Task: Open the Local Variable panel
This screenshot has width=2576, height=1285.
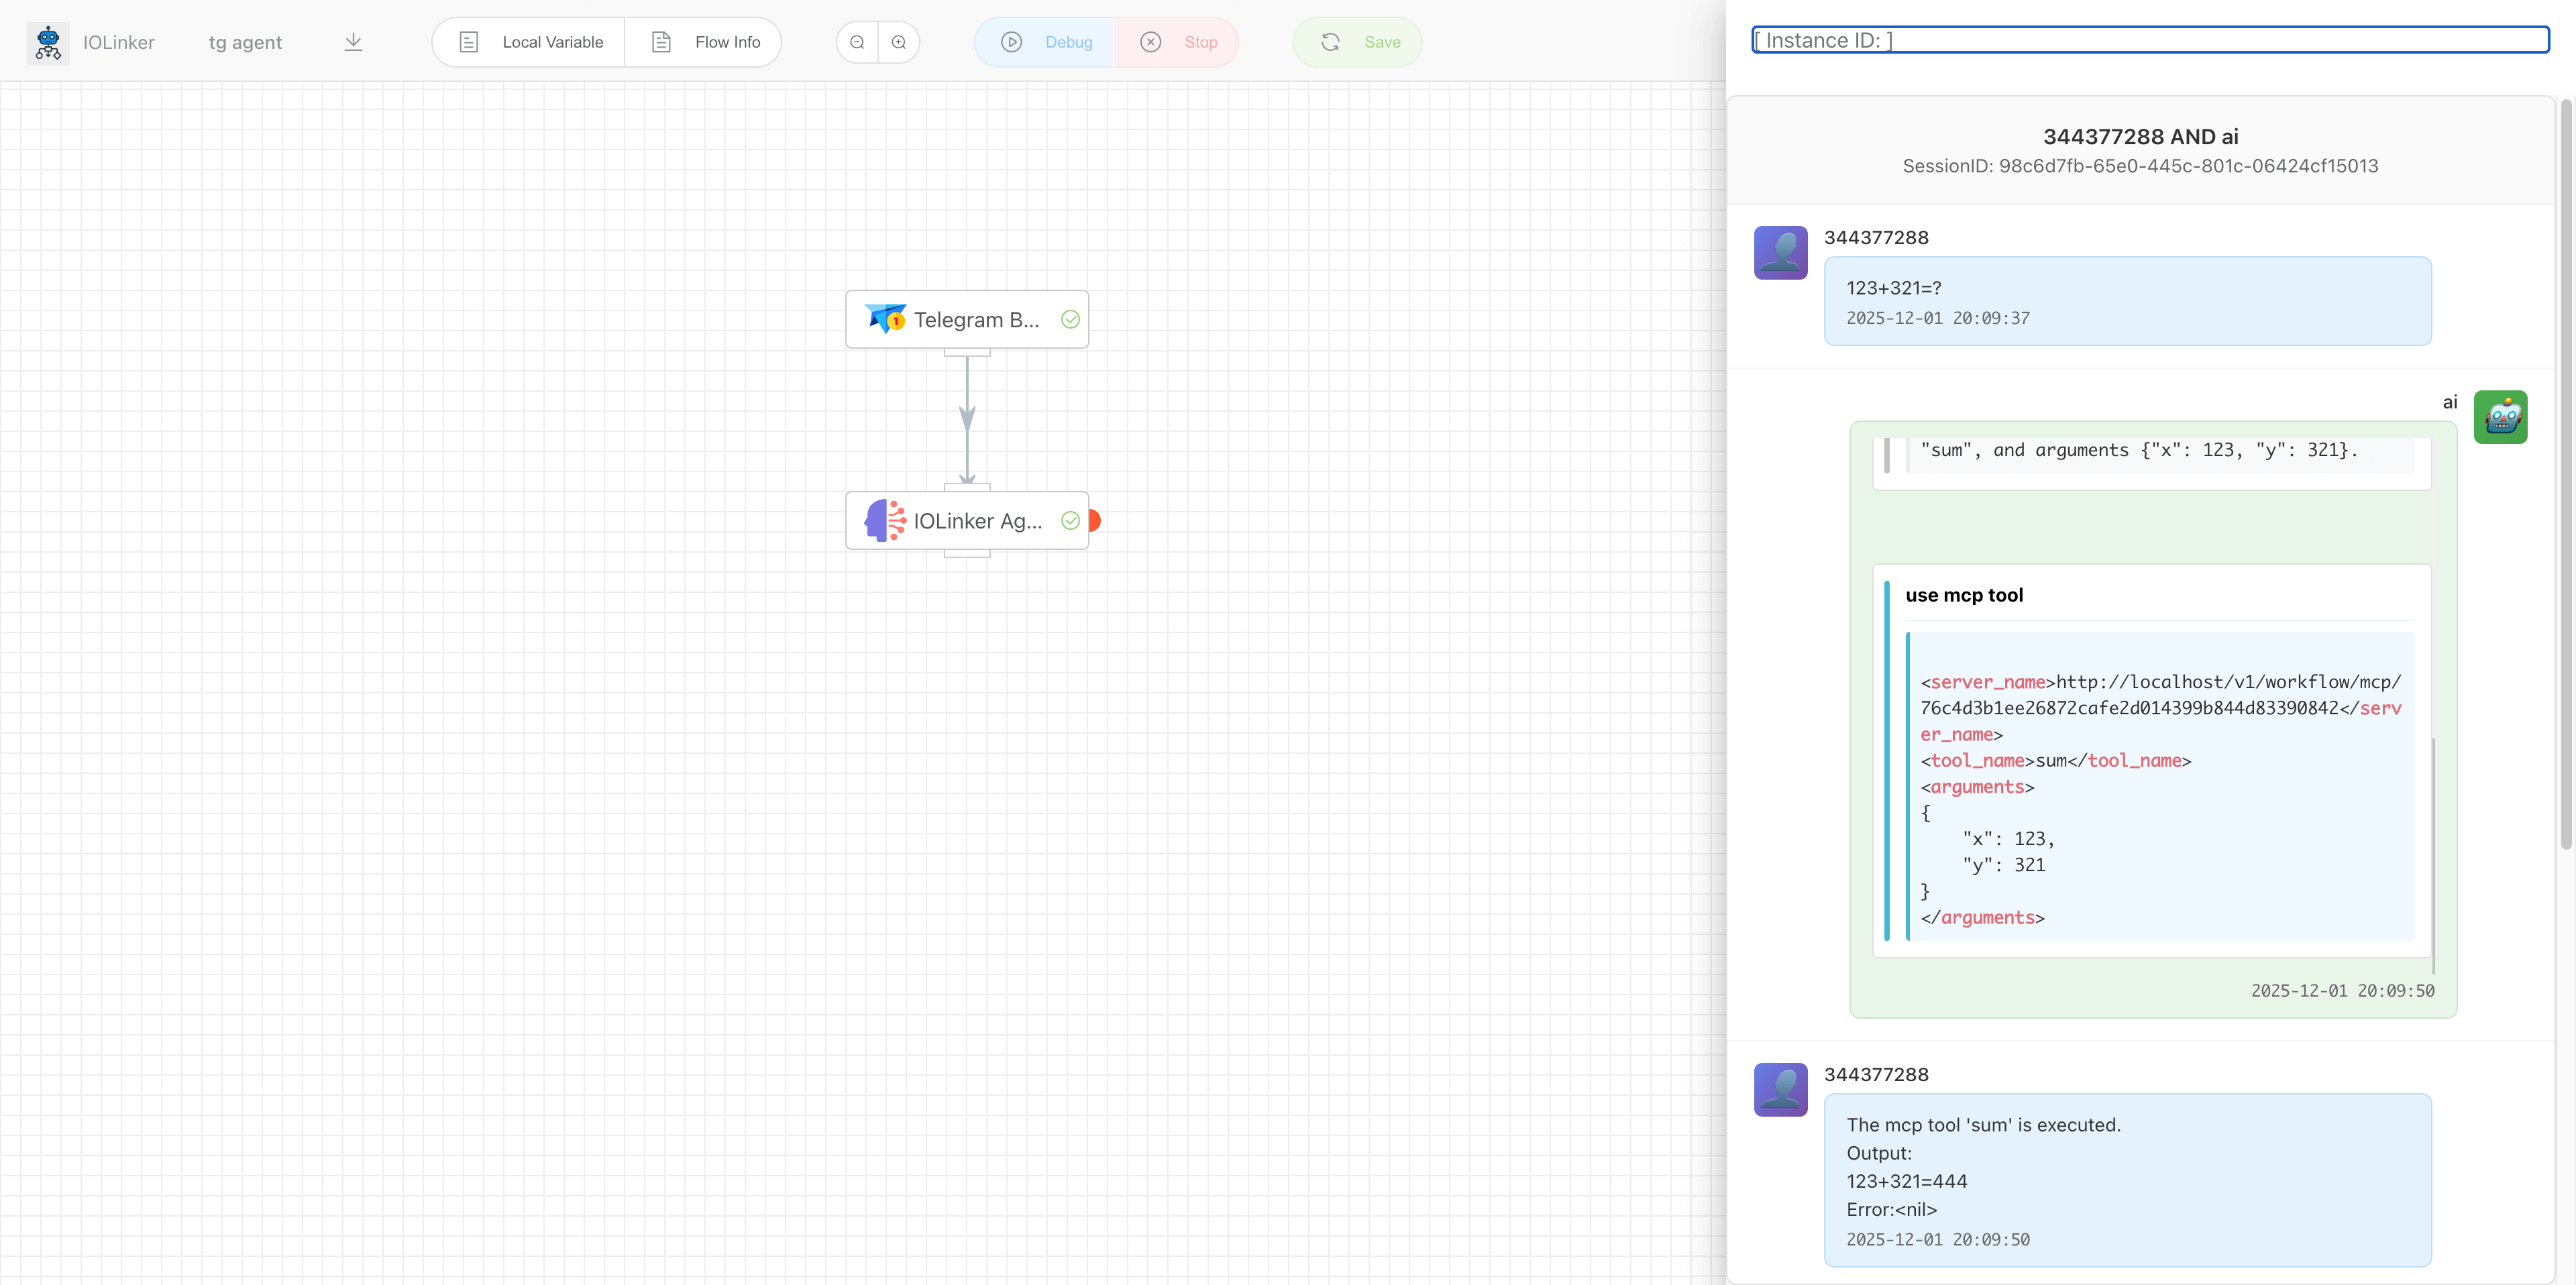Action: (x=530, y=42)
